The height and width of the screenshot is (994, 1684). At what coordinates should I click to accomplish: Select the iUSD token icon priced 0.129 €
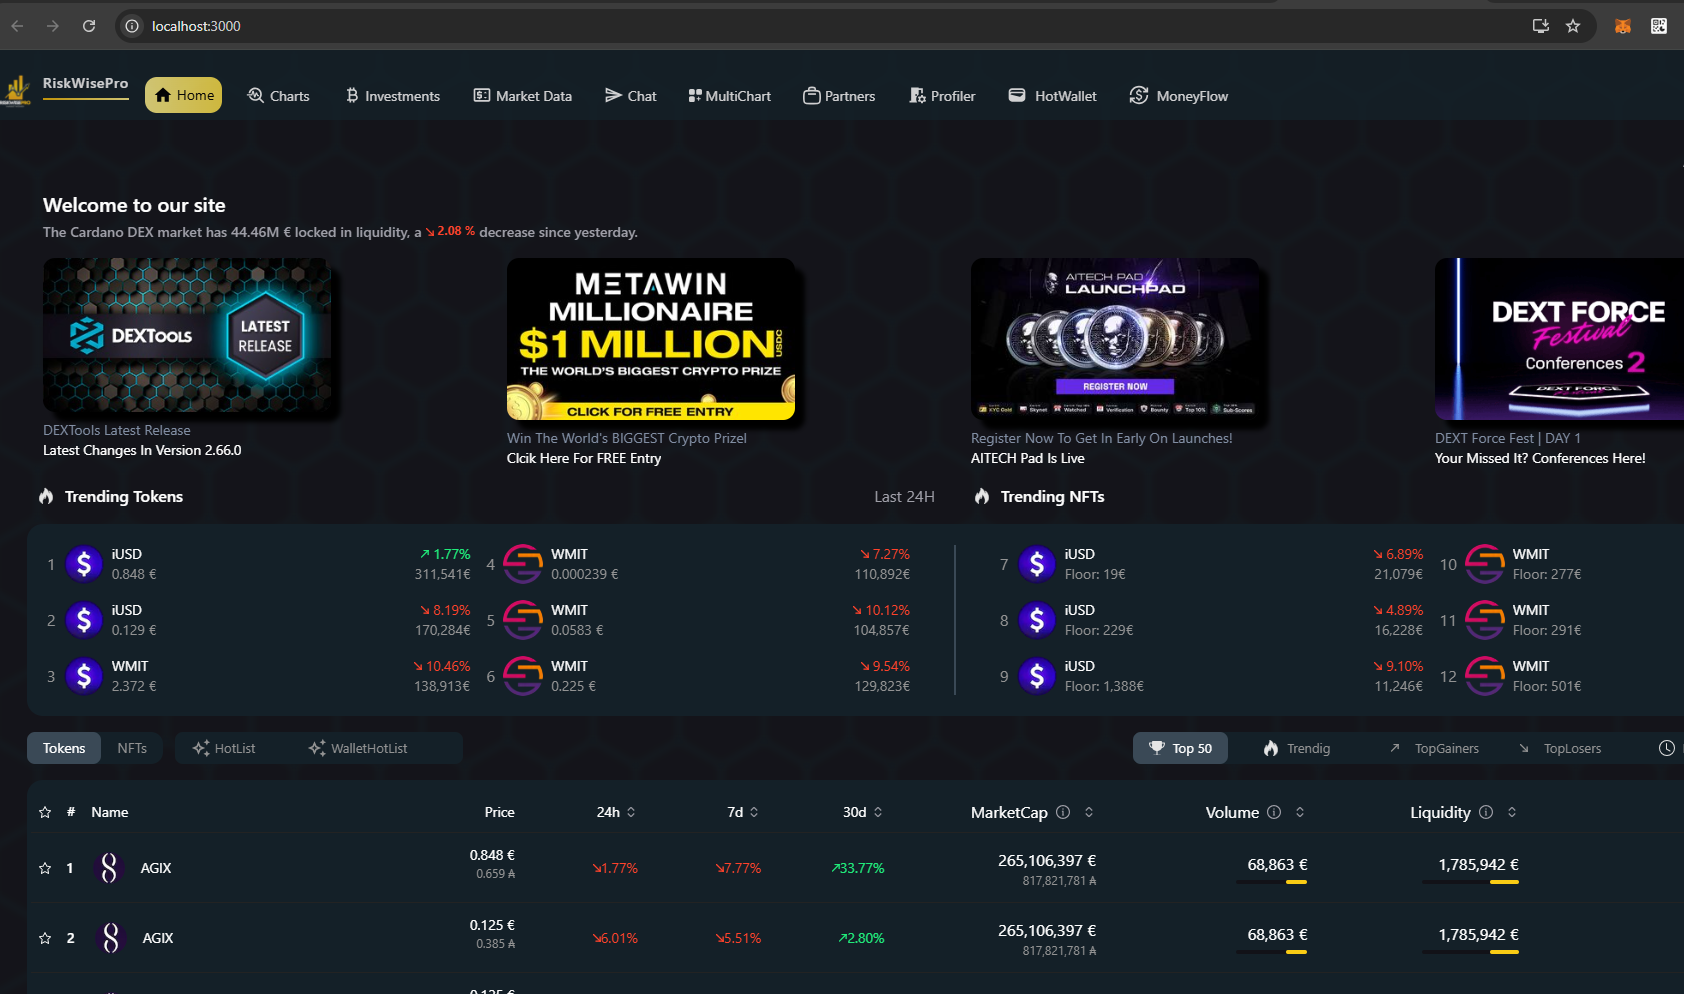click(84, 620)
